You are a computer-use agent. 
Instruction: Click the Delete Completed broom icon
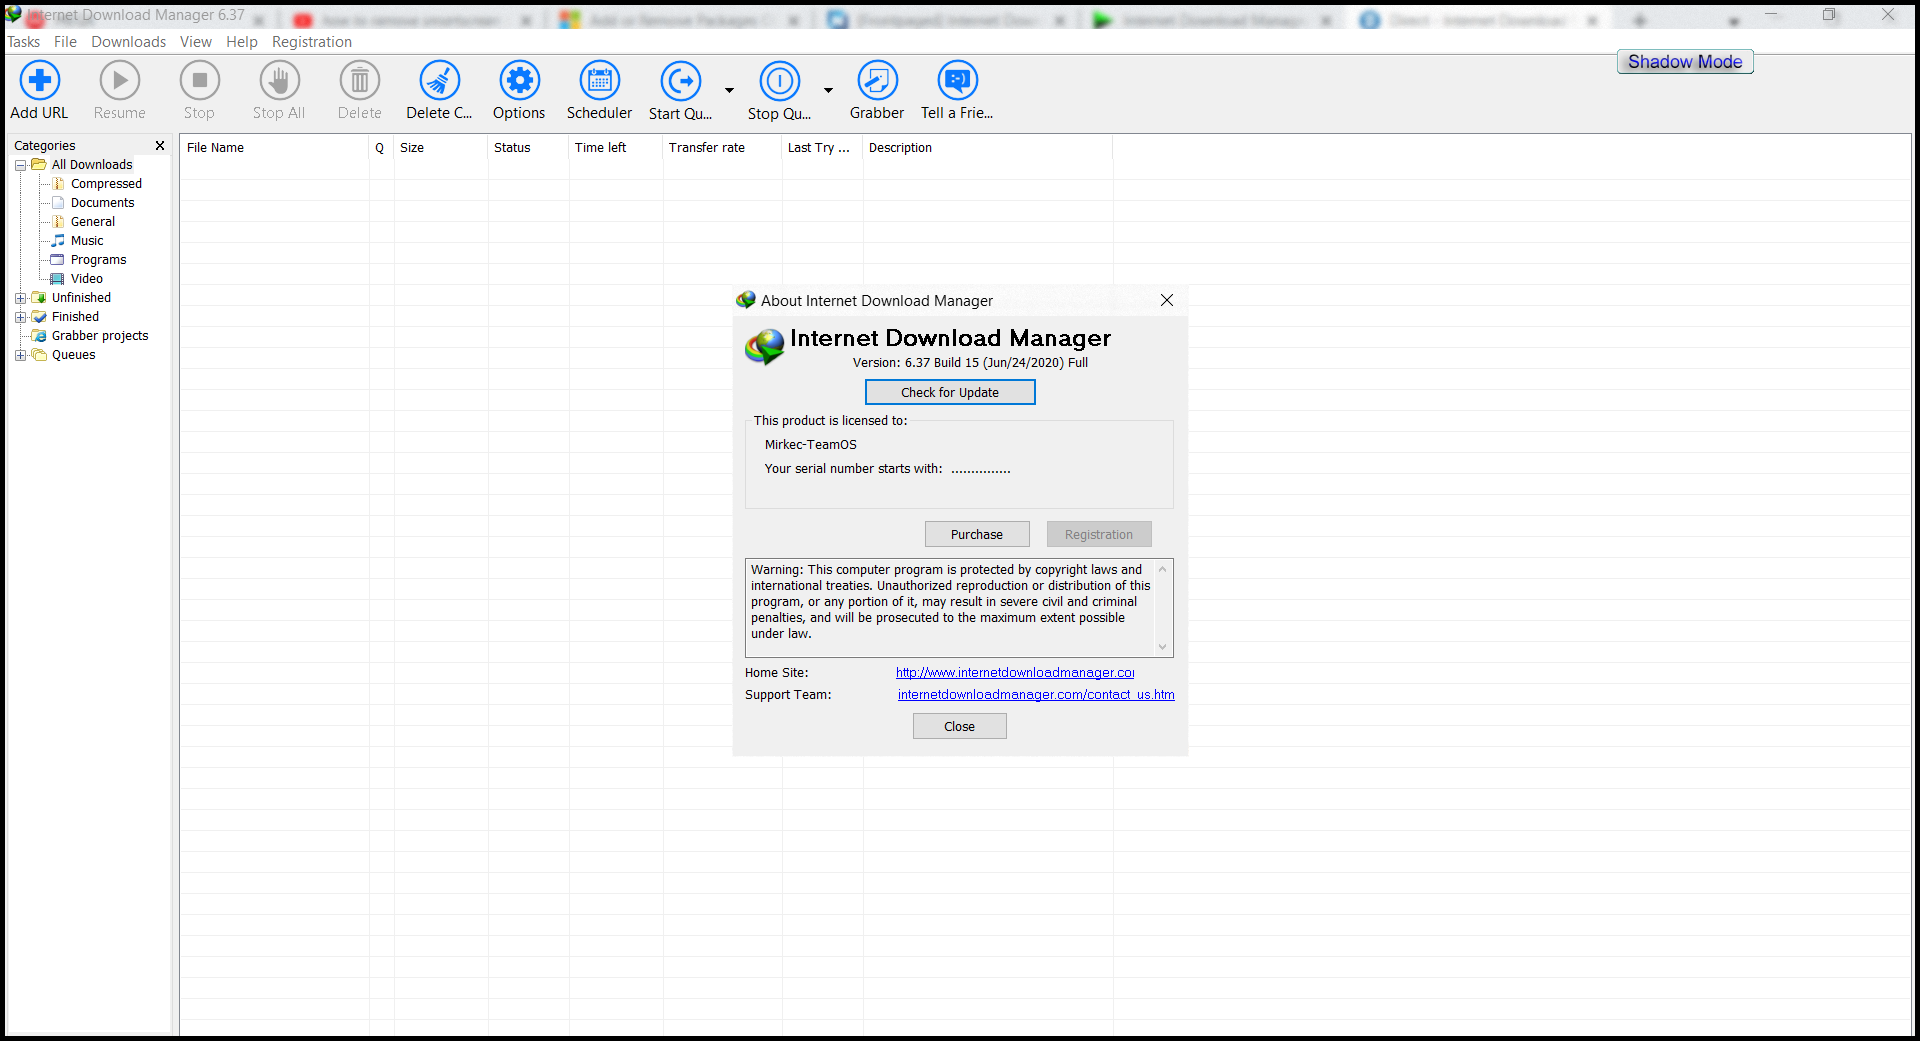tap(439, 81)
